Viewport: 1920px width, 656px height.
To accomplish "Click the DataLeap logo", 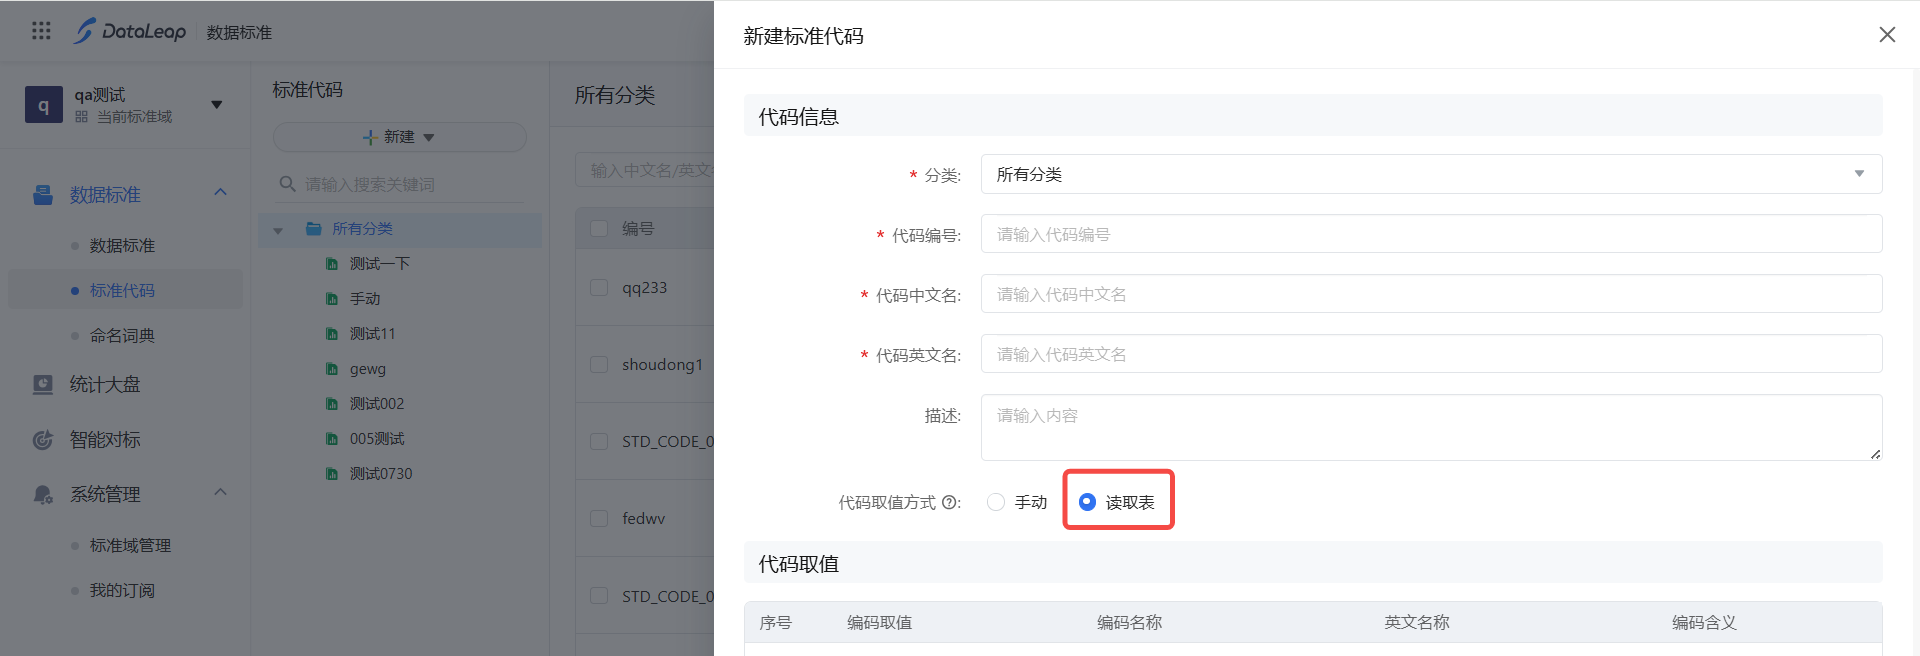I will pyautogui.click(x=130, y=31).
